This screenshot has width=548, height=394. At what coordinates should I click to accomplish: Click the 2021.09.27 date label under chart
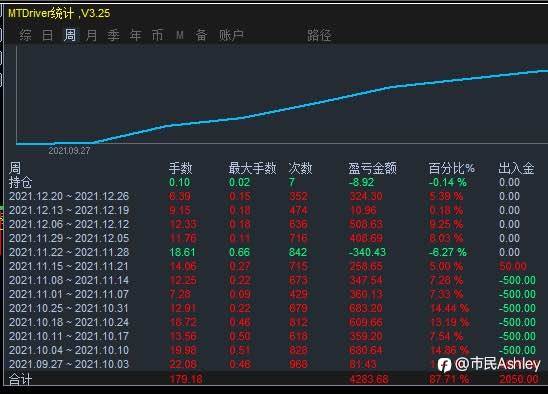point(69,151)
